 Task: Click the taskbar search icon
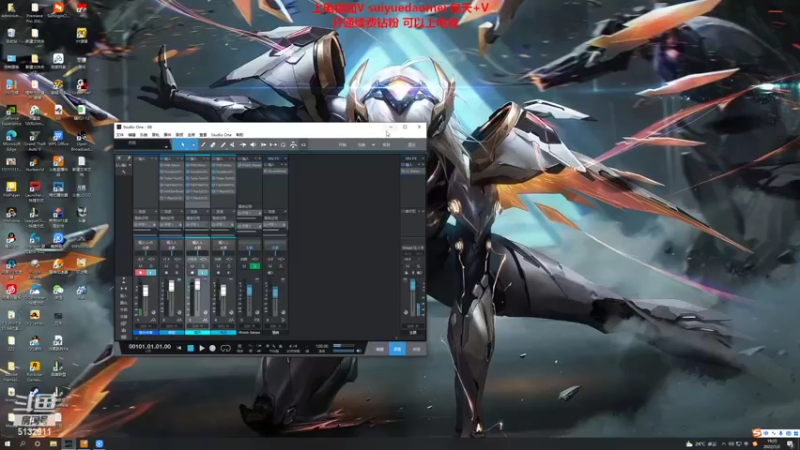click(x=22, y=444)
